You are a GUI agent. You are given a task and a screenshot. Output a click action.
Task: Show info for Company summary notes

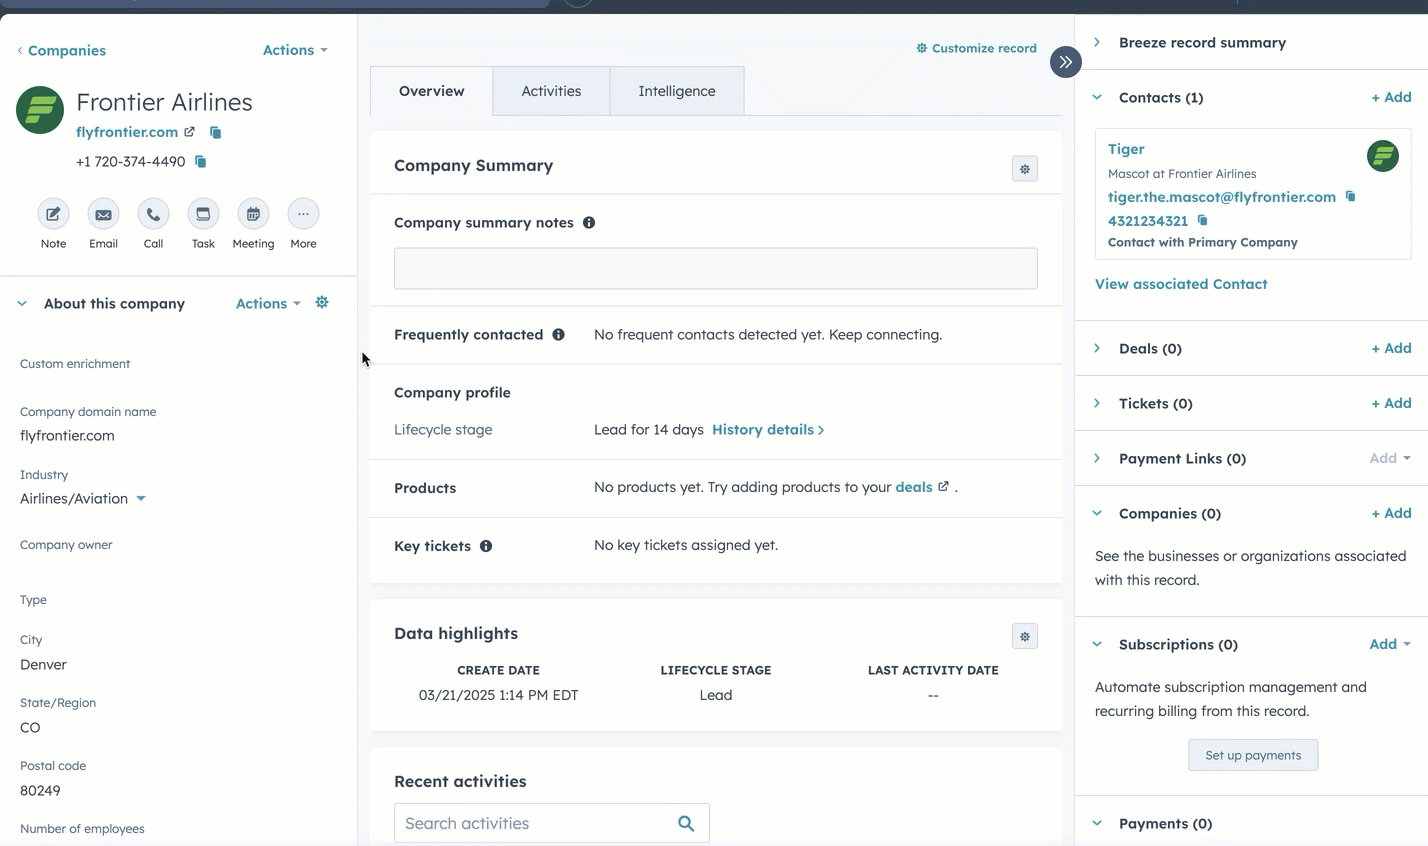pos(589,223)
